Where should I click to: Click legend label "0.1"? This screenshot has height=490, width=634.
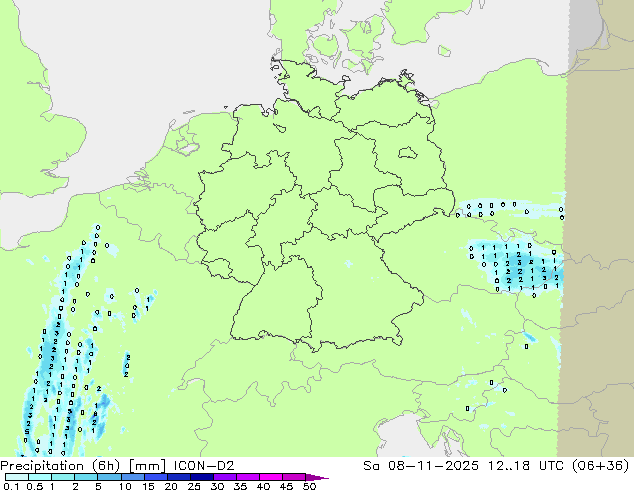pyautogui.click(x=11, y=486)
